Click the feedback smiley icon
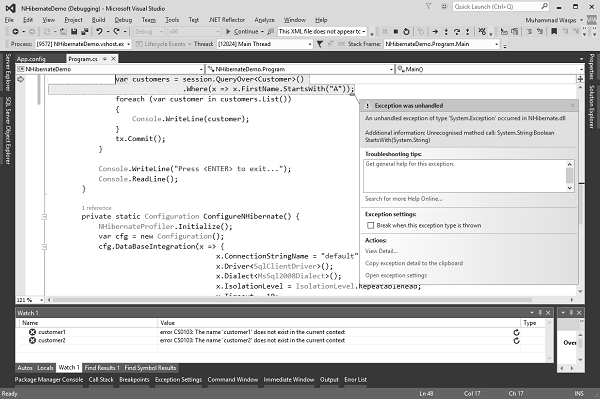 click(x=444, y=7)
